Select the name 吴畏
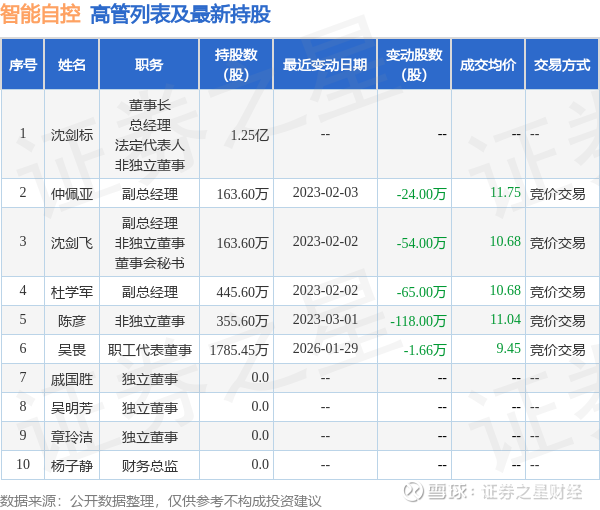600x510 pixels. [72, 350]
